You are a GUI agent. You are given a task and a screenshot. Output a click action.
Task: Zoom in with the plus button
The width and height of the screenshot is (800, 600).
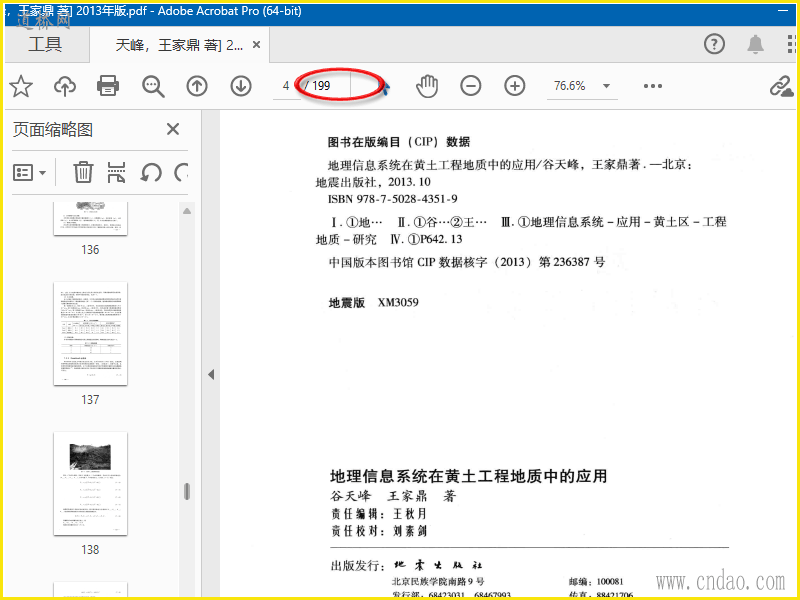pyautogui.click(x=515, y=86)
